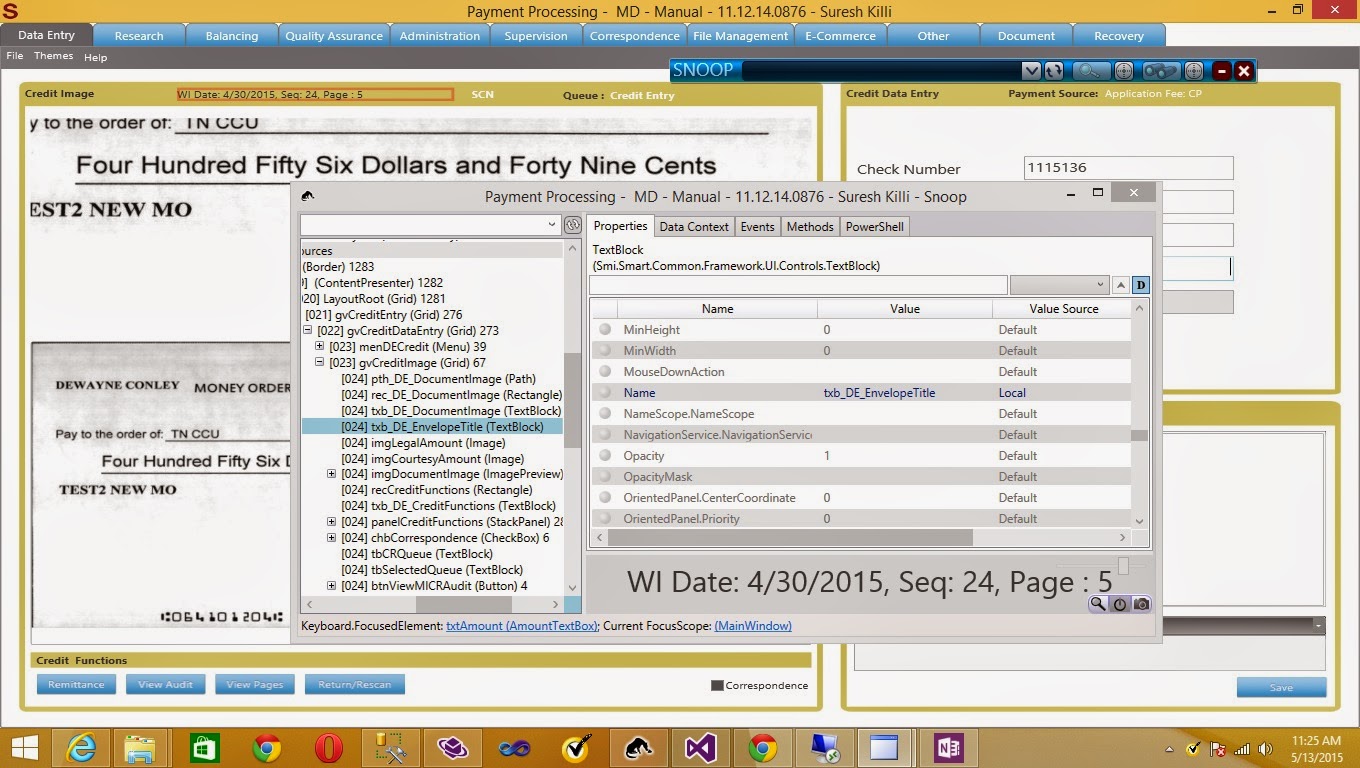Open the property filter combo box
1360x768 pixels.
1059,286
